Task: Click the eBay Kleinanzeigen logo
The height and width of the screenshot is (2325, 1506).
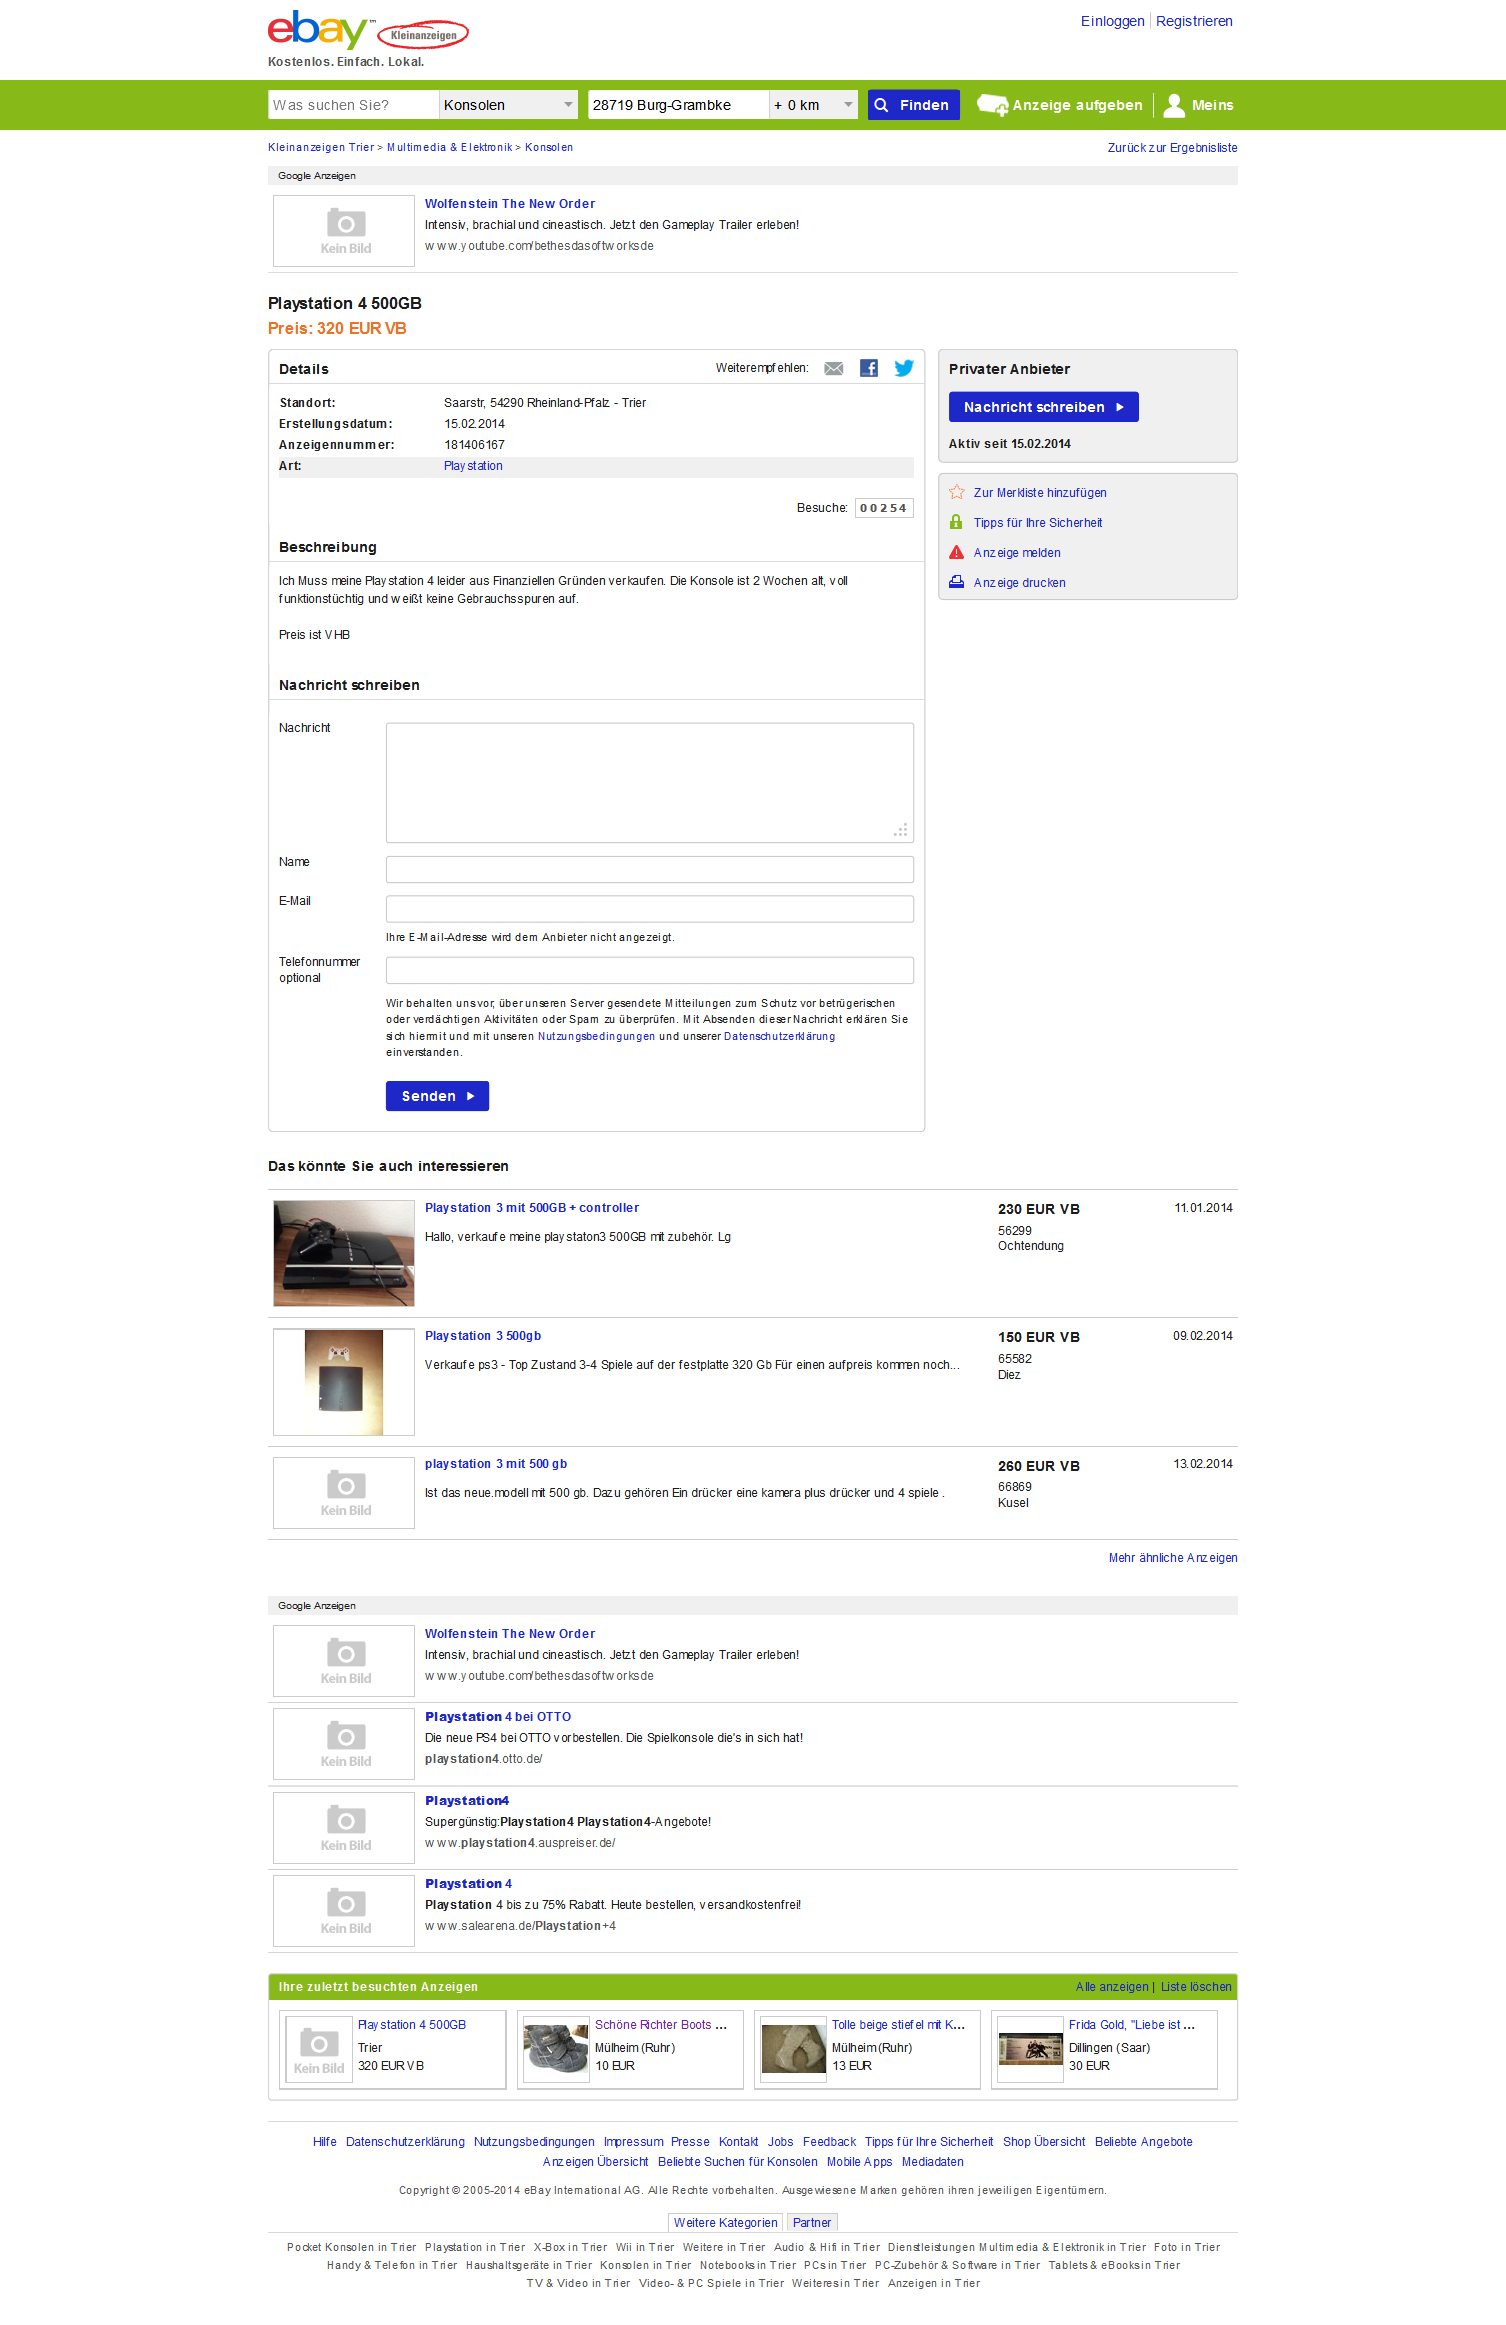Action: pyautogui.click(x=366, y=32)
